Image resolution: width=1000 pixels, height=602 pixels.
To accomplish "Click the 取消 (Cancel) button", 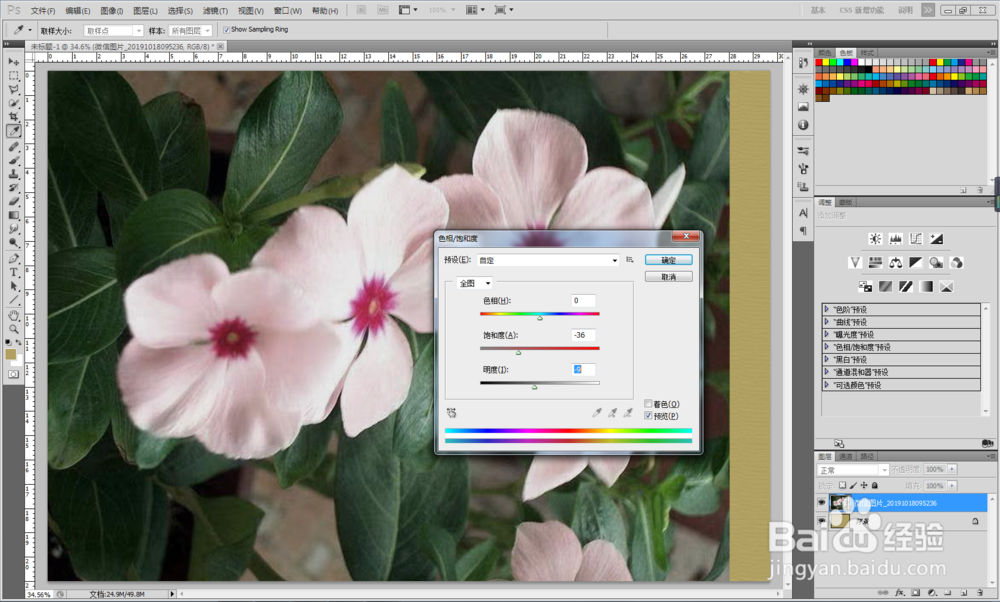I will point(668,277).
